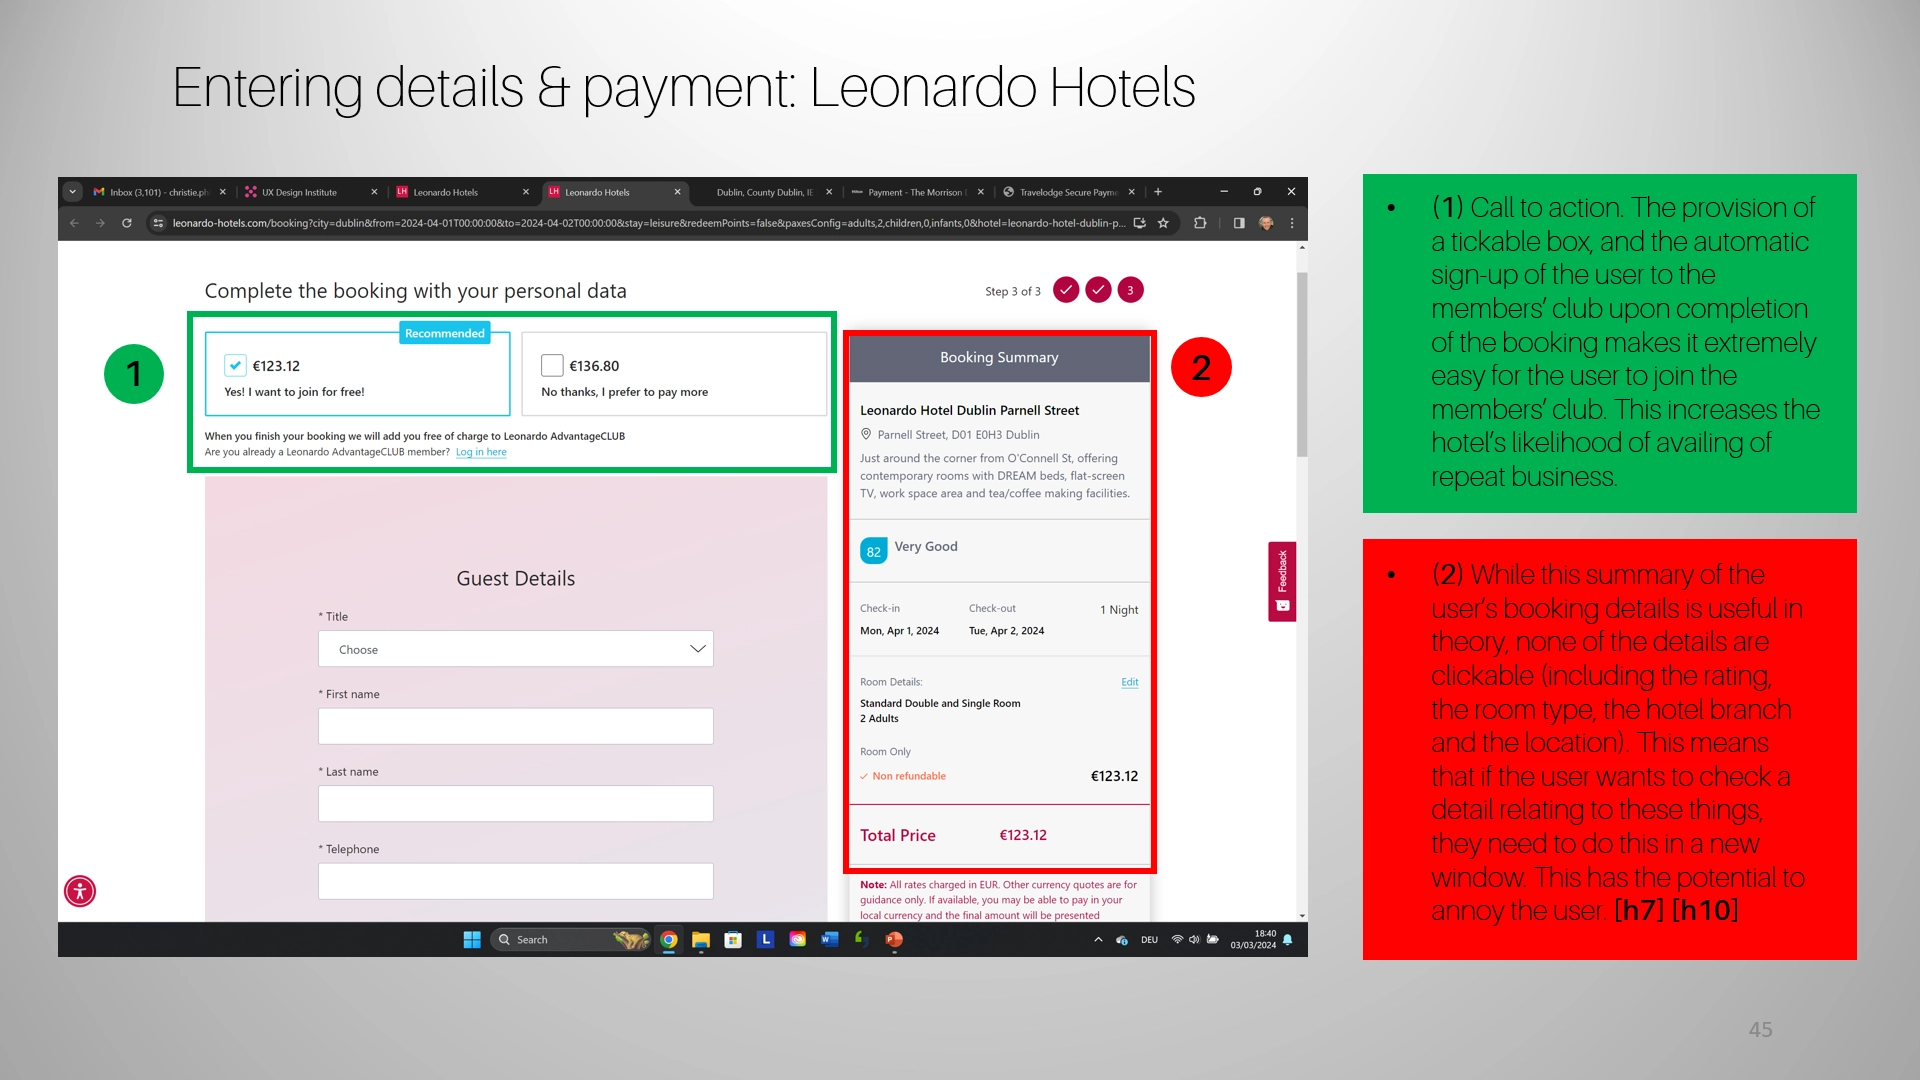Open File Explorer from the taskbar
The image size is (1920, 1080).
(x=701, y=940)
